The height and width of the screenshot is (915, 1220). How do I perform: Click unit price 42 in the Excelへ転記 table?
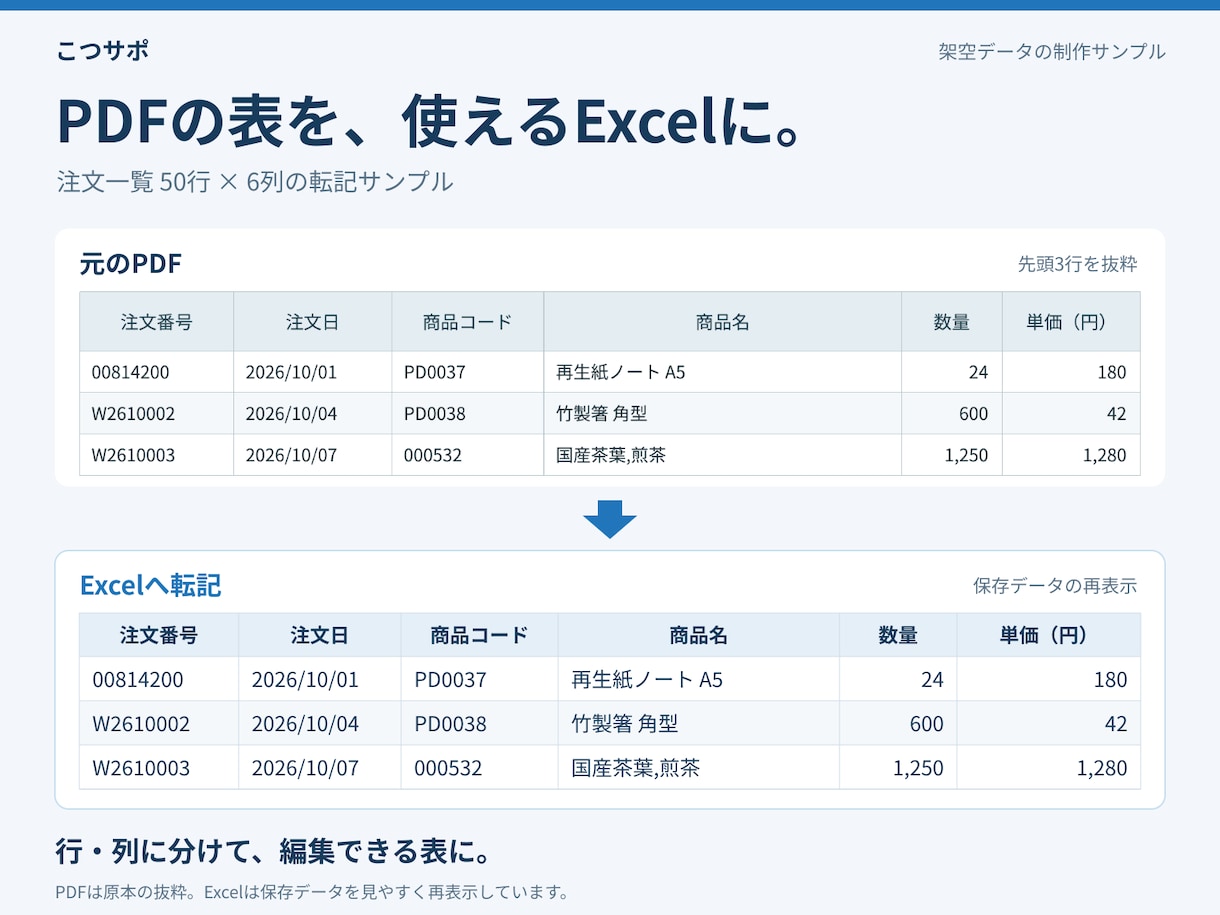1116,724
